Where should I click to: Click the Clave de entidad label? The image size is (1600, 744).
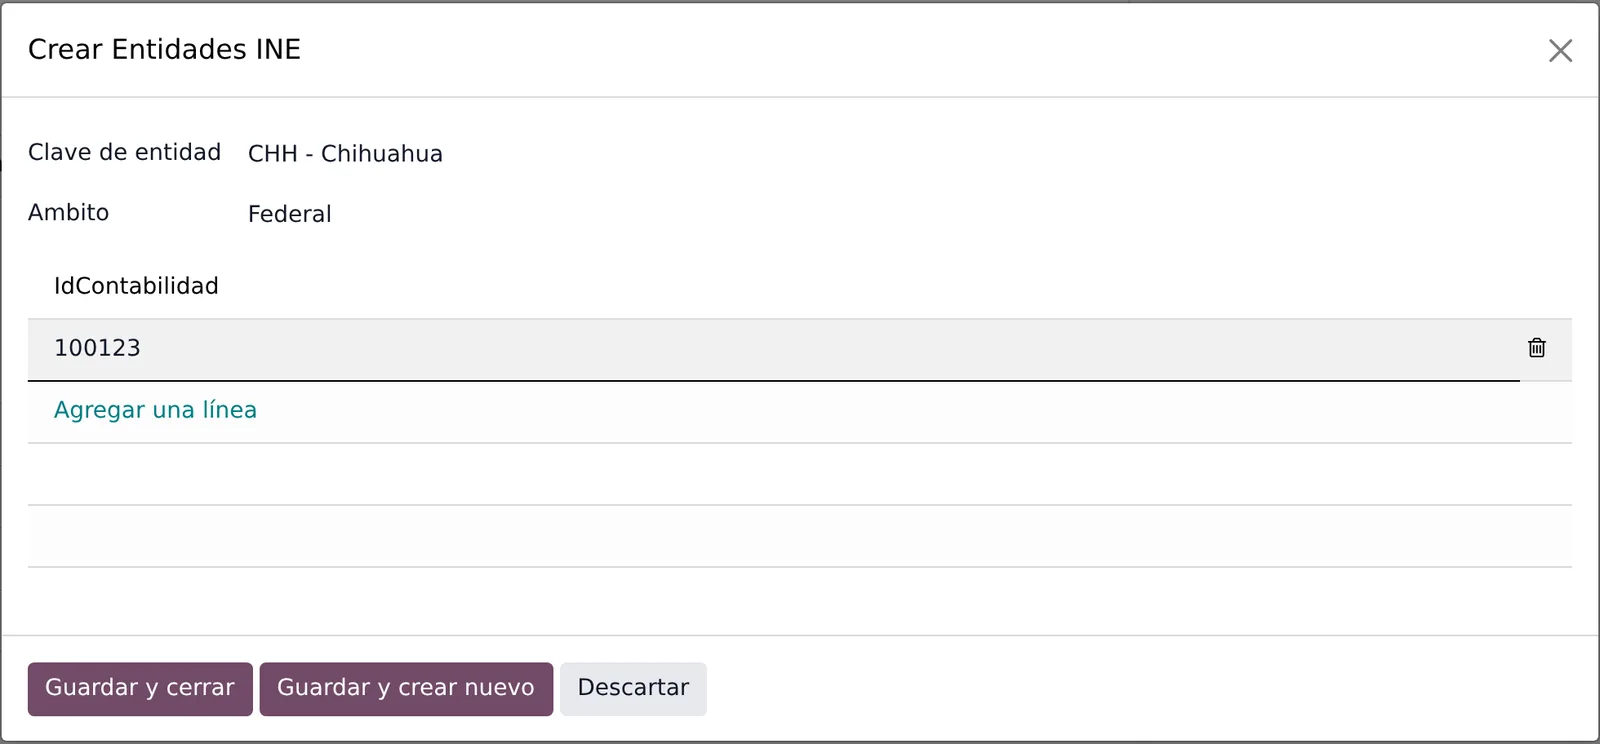[124, 152]
